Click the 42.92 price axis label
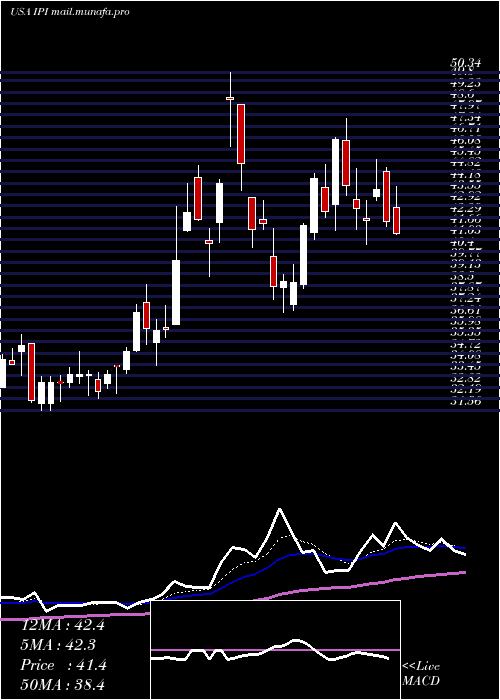The image size is (500, 700). pos(465,197)
